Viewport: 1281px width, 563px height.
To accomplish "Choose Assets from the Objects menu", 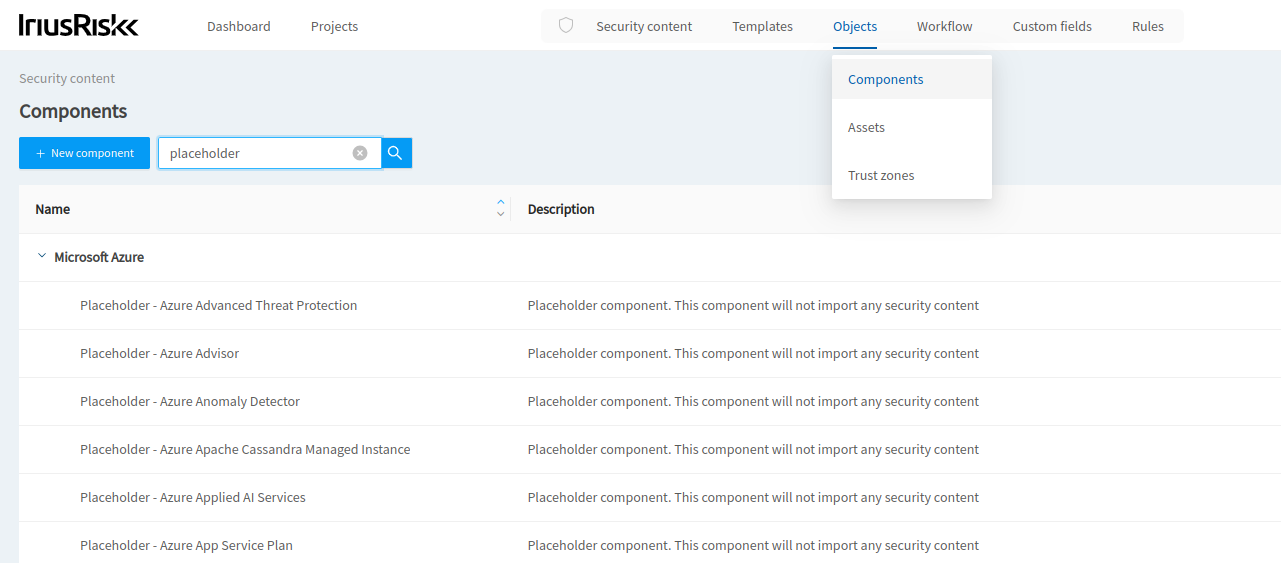I will pos(912,127).
